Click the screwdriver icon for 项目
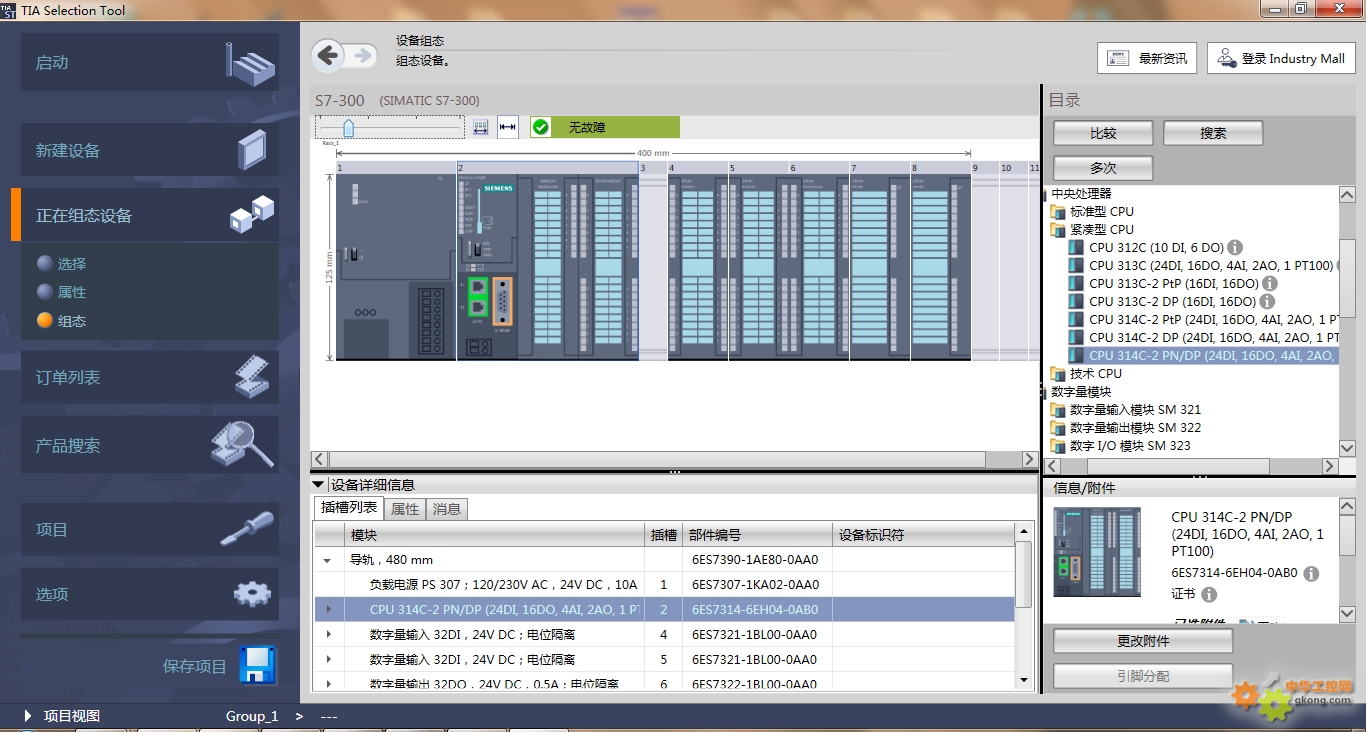Image resolution: width=1366 pixels, height=732 pixels. [247, 528]
